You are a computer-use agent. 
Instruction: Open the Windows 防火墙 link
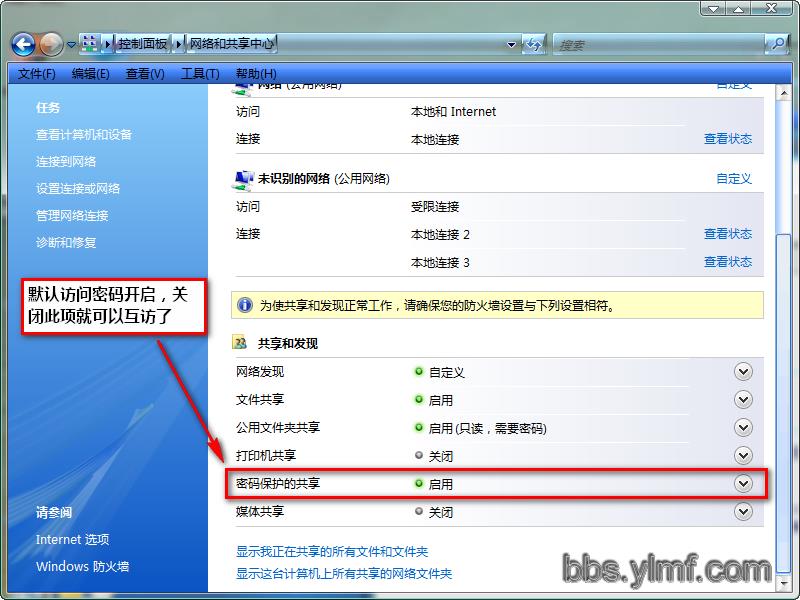coord(82,566)
